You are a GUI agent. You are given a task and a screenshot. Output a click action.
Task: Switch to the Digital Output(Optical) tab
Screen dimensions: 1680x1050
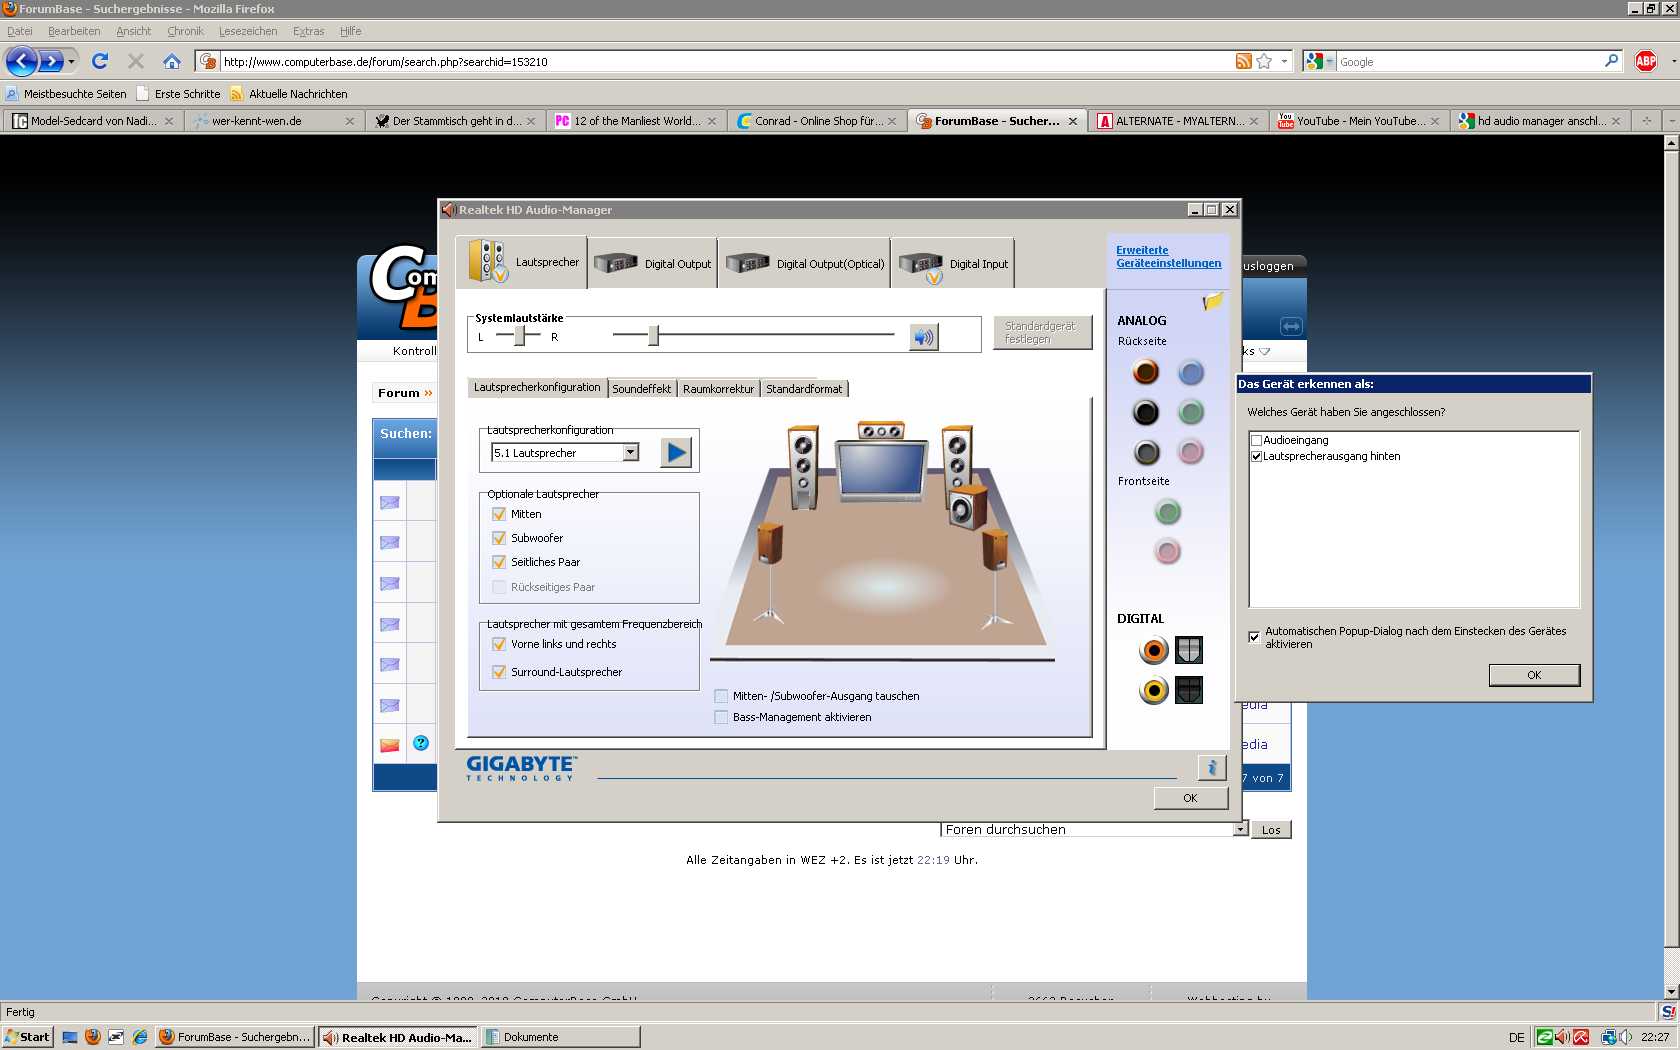pyautogui.click(x=805, y=264)
